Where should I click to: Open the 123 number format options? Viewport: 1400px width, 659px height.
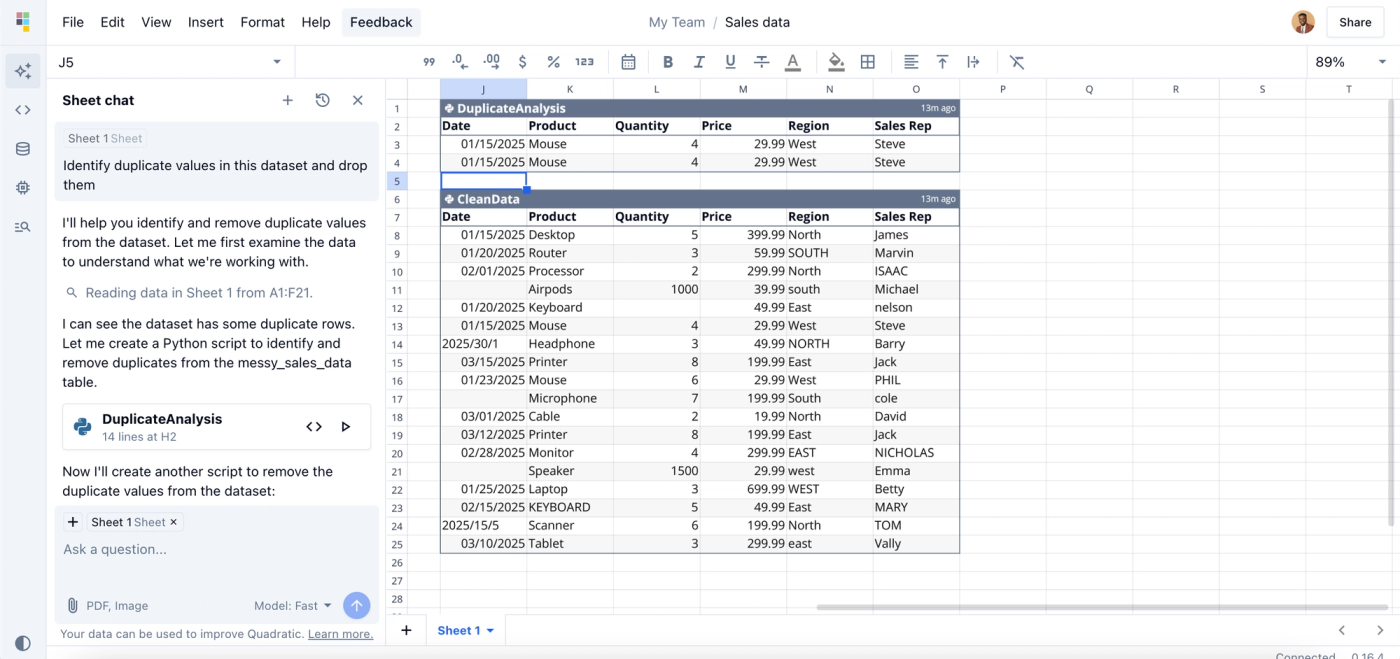click(x=585, y=62)
